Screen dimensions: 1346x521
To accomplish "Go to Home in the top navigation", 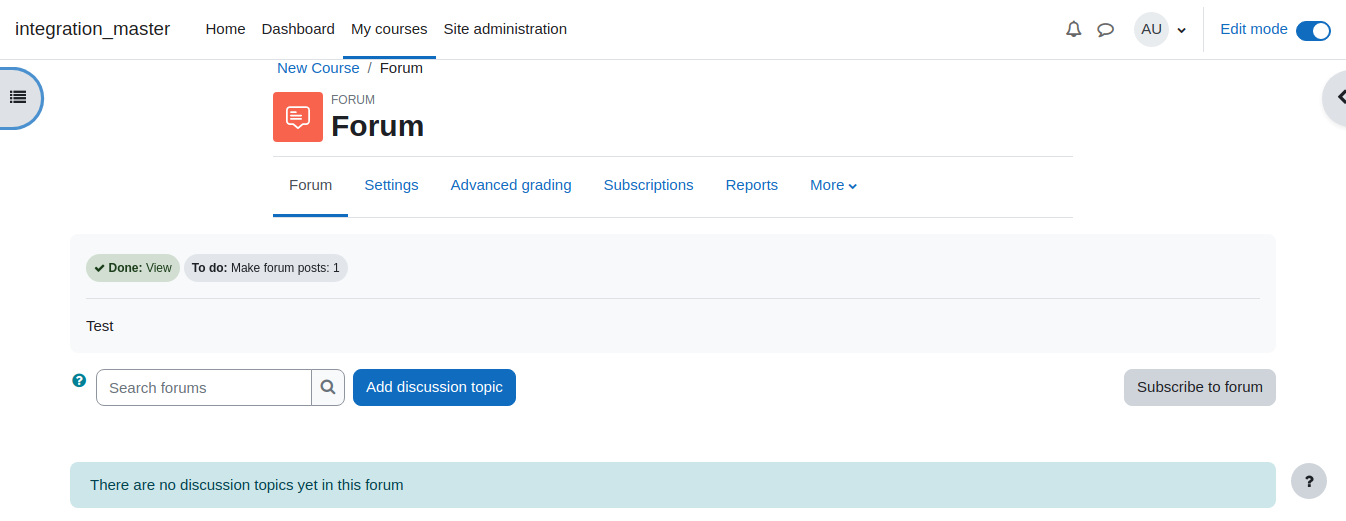I will pyautogui.click(x=225, y=29).
